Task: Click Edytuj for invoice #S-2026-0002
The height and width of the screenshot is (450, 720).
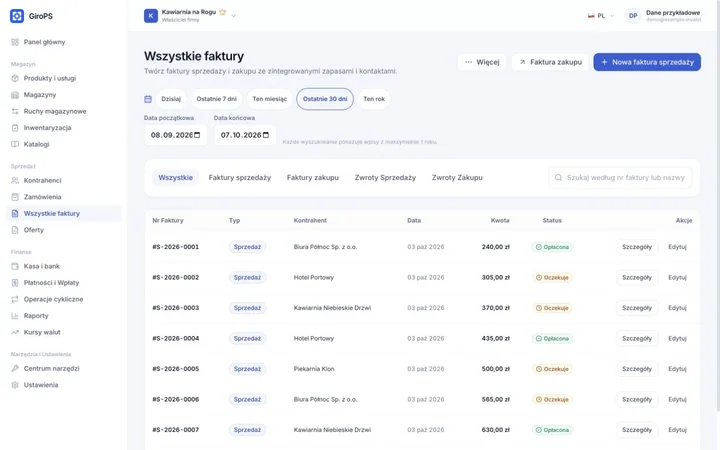Action: (677, 278)
